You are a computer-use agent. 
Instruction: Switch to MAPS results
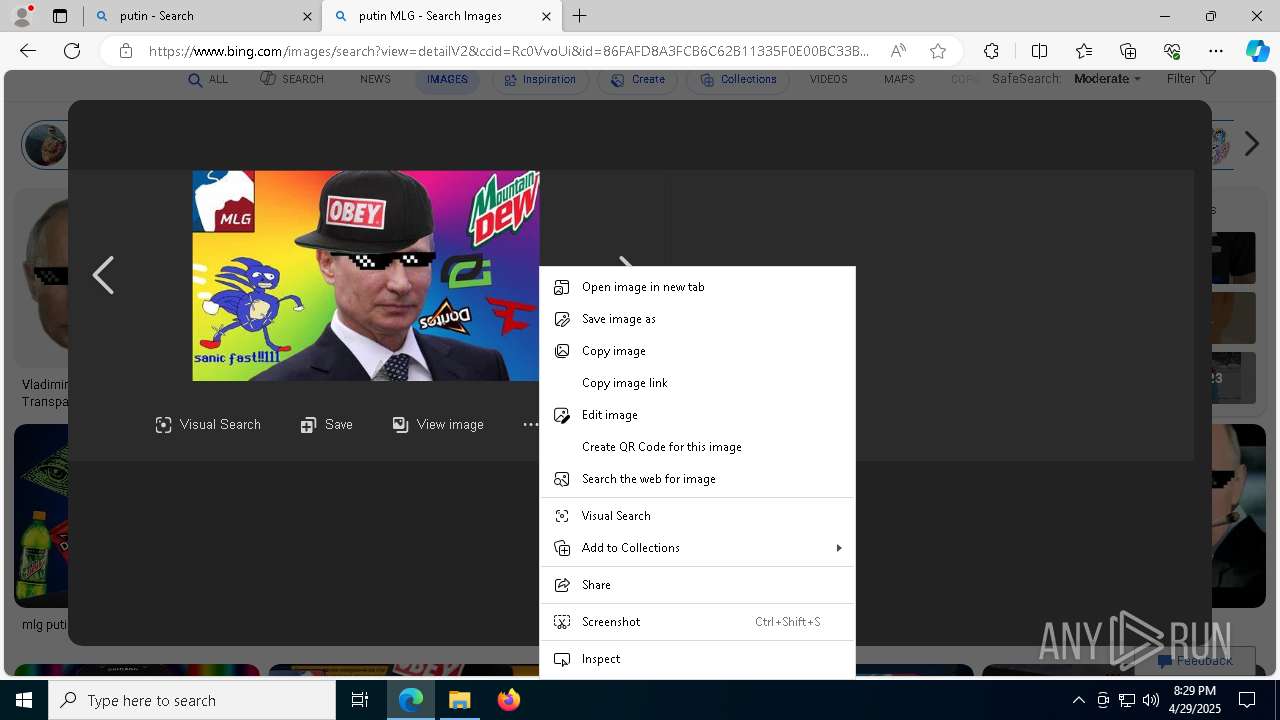(x=899, y=79)
